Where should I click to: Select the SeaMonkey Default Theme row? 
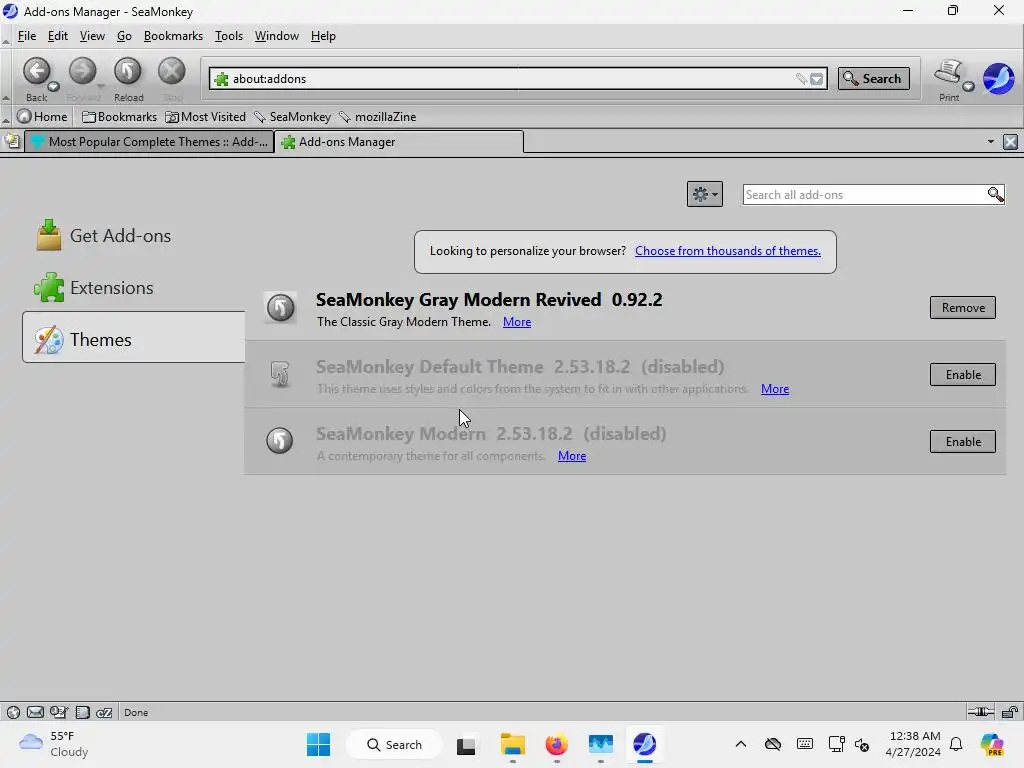[x=625, y=375]
